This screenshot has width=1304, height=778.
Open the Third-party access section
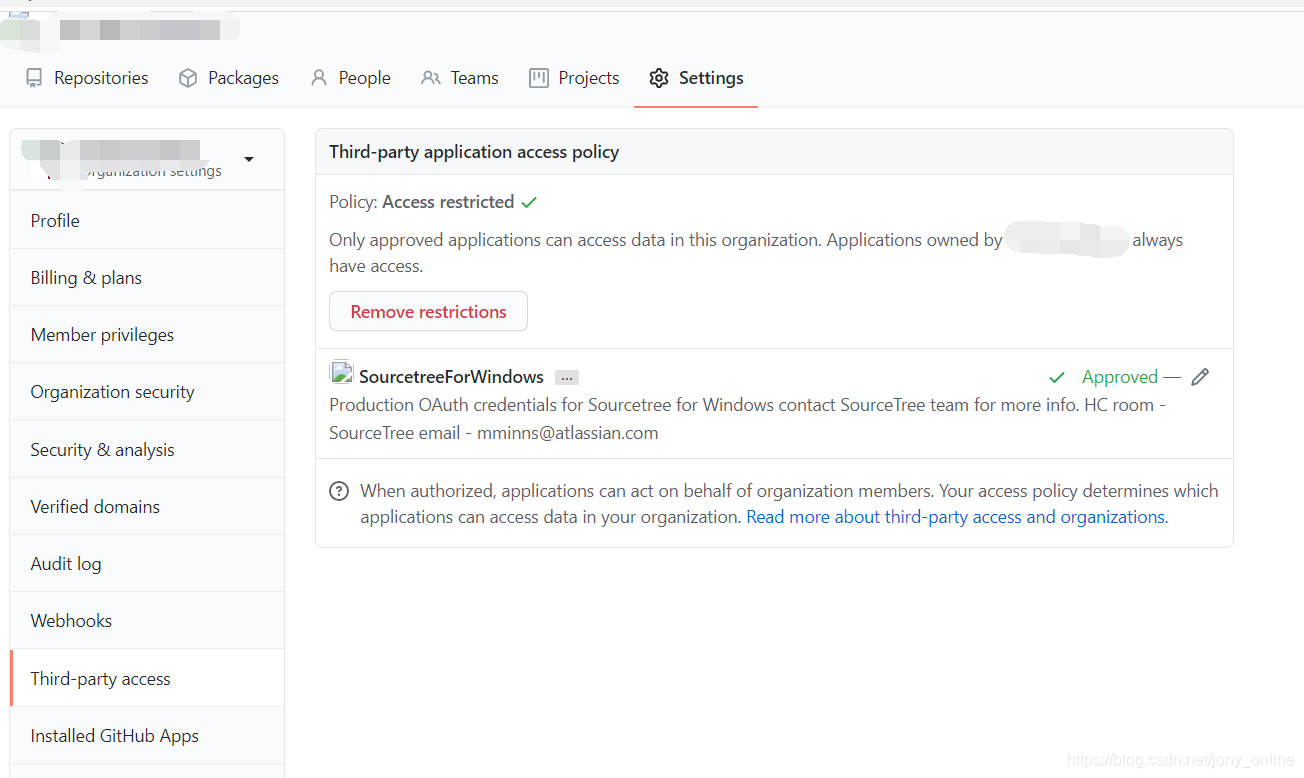pos(100,678)
